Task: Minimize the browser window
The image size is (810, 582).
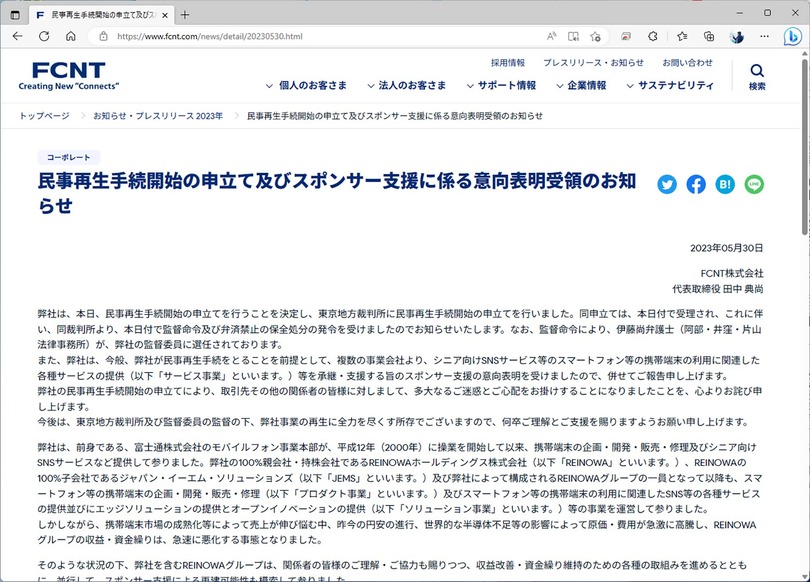Action: [x=740, y=13]
